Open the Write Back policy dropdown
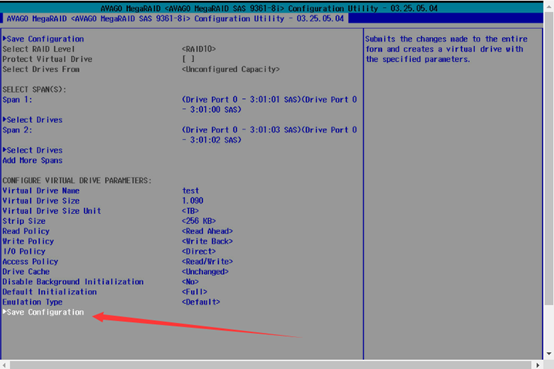Screen dimensions: 554x369 (x=207, y=241)
